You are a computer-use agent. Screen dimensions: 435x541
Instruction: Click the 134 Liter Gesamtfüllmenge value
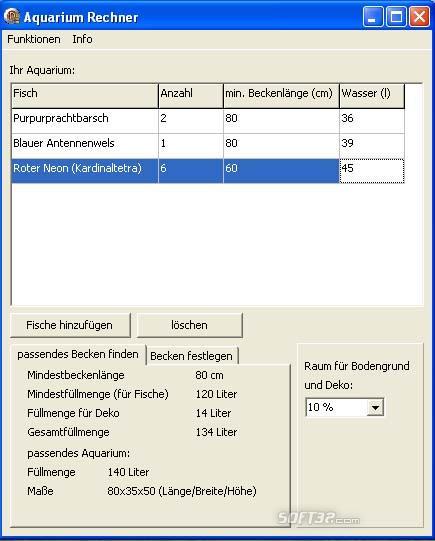pyautogui.click(x=217, y=432)
